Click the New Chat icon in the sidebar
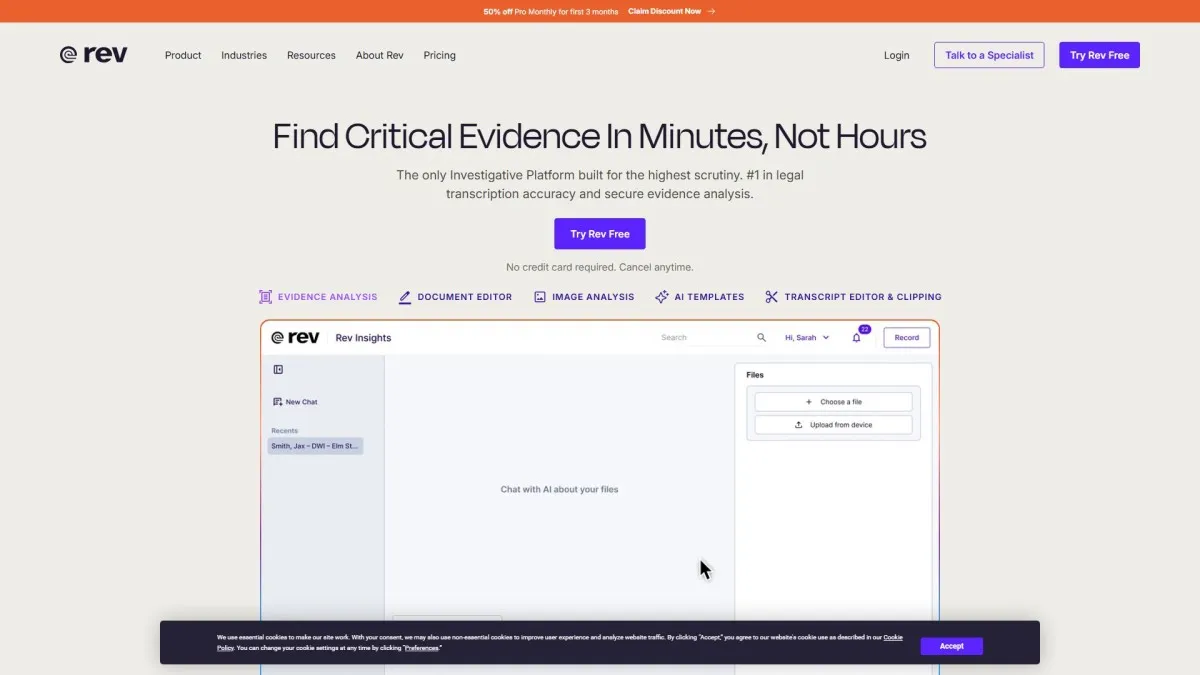 point(277,402)
